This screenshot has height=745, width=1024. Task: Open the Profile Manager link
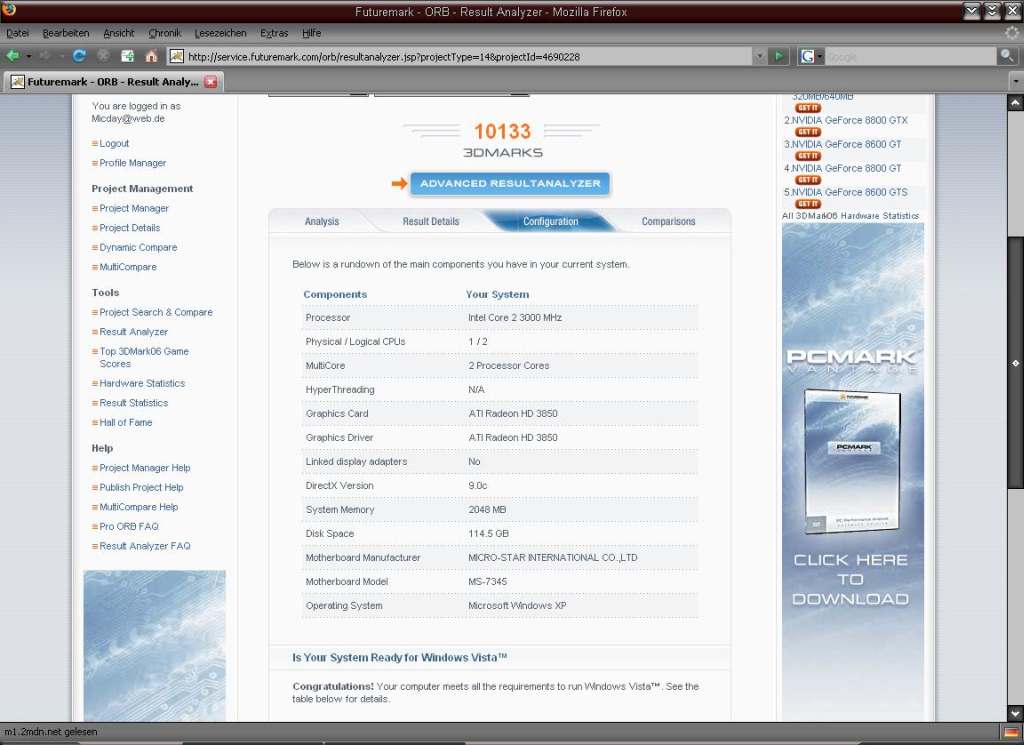coord(133,163)
